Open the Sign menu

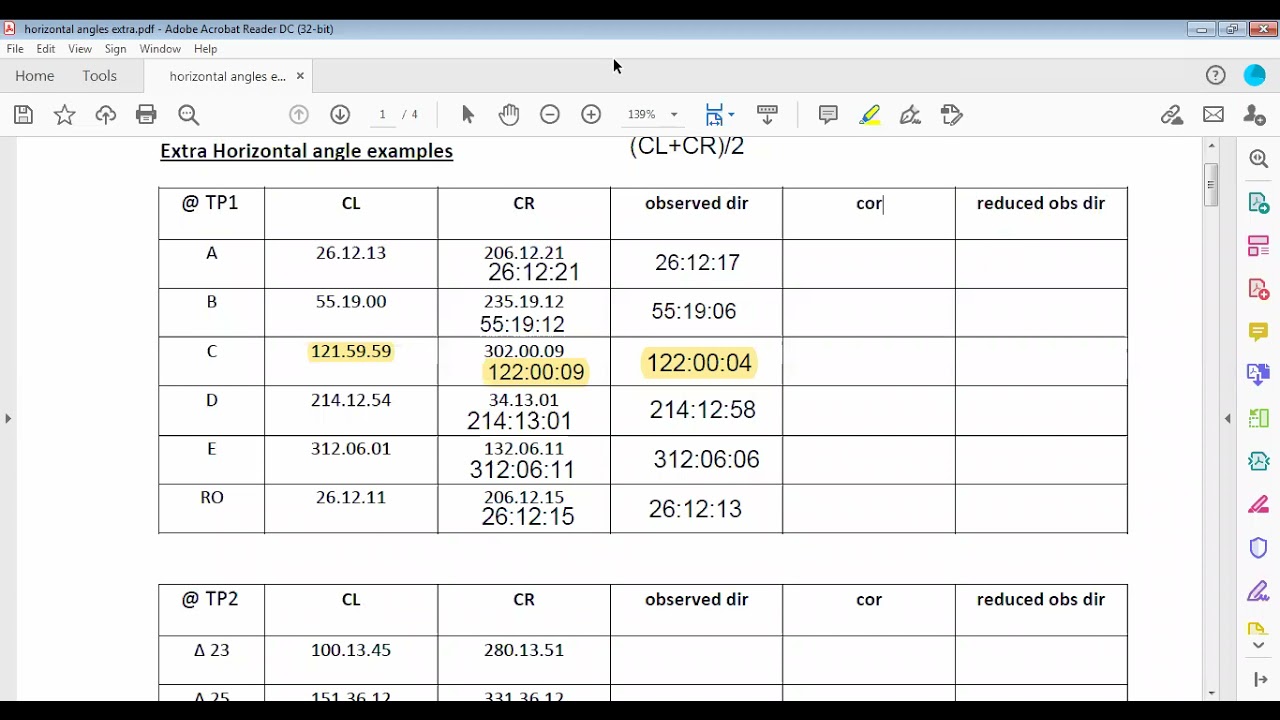pyautogui.click(x=115, y=48)
